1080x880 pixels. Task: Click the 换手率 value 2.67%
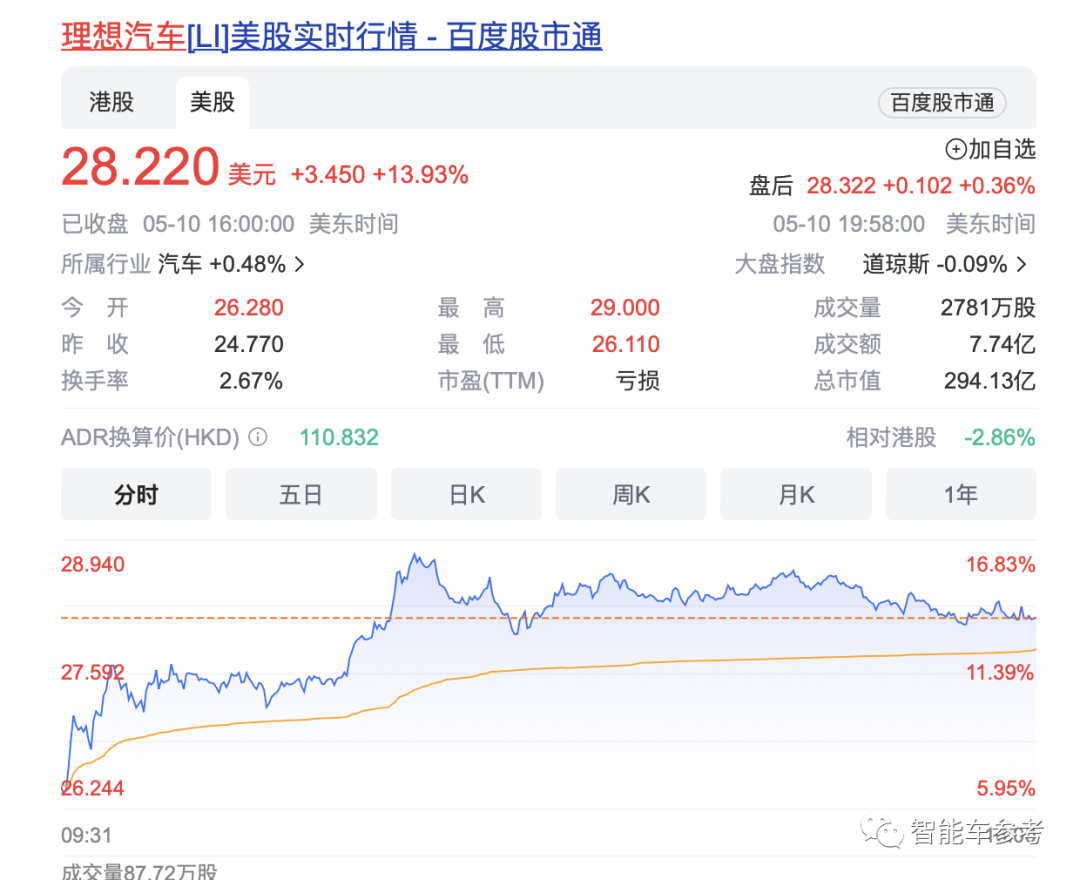click(x=251, y=381)
